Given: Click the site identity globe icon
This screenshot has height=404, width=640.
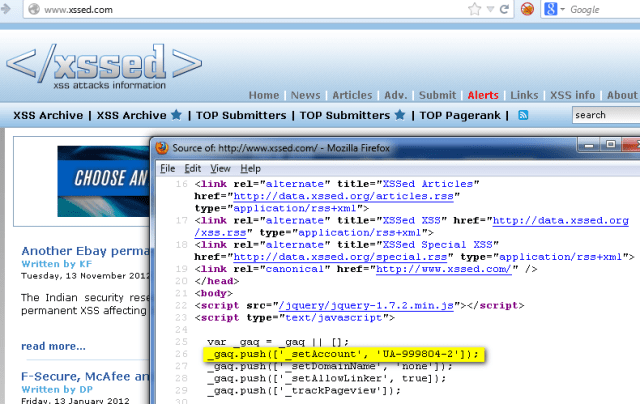Looking at the screenshot, I should 34,9.
